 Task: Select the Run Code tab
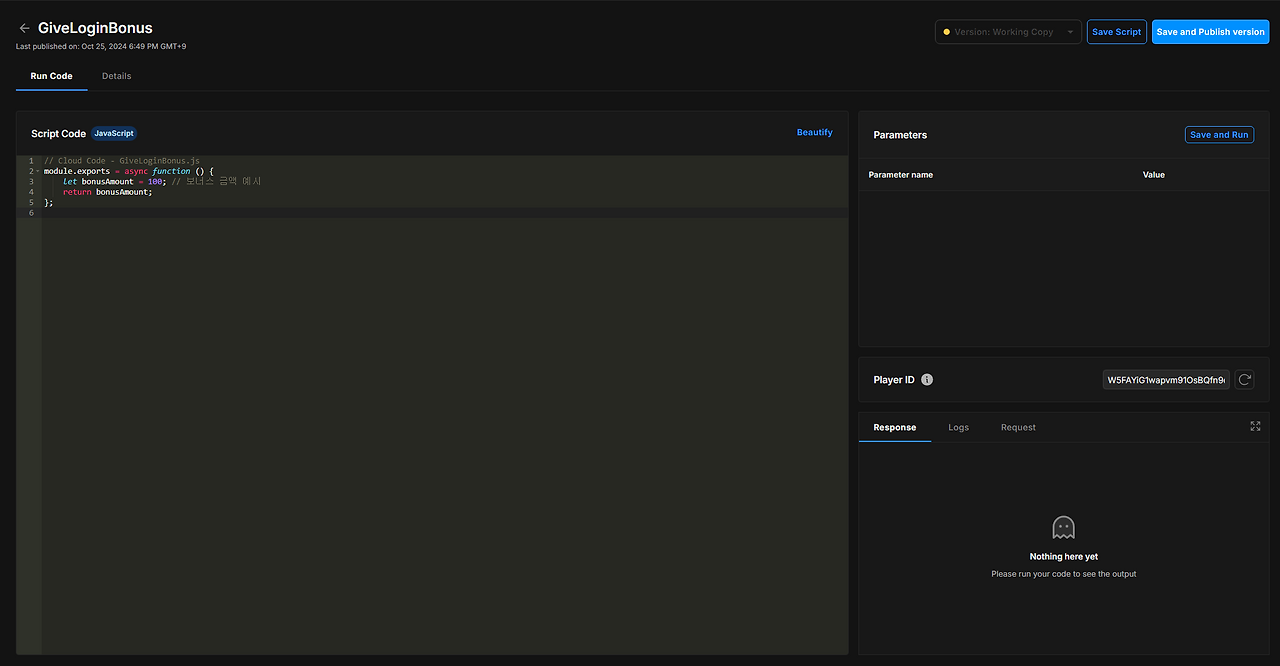point(51,75)
